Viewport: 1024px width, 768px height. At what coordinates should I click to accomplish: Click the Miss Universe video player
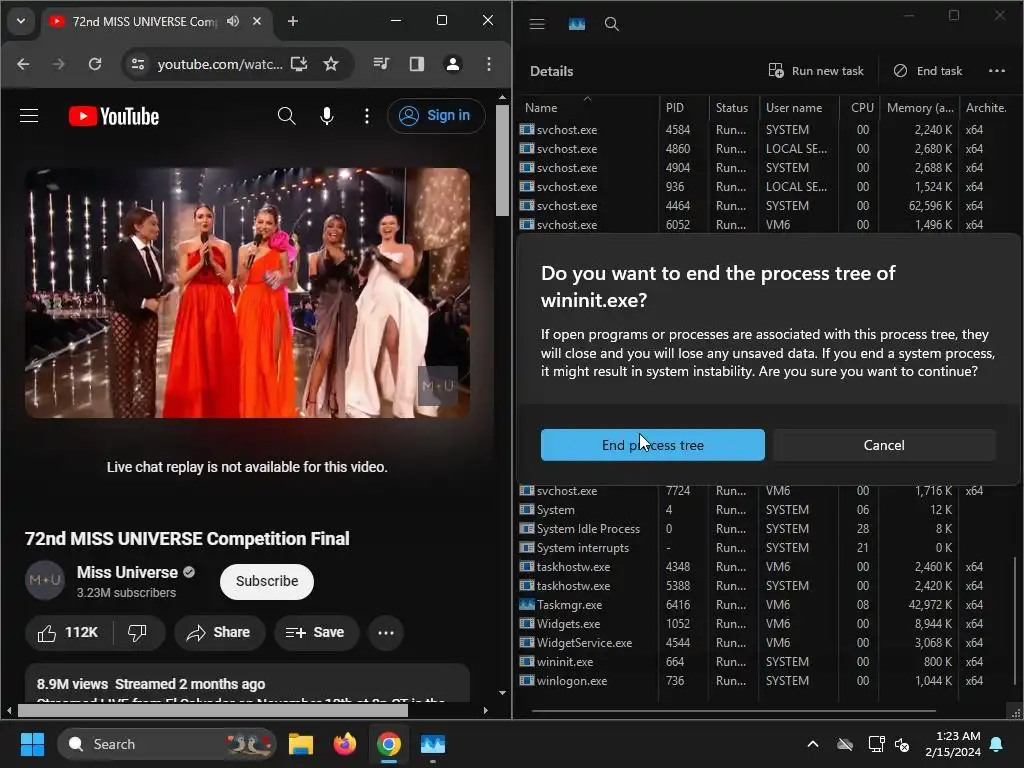247,293
